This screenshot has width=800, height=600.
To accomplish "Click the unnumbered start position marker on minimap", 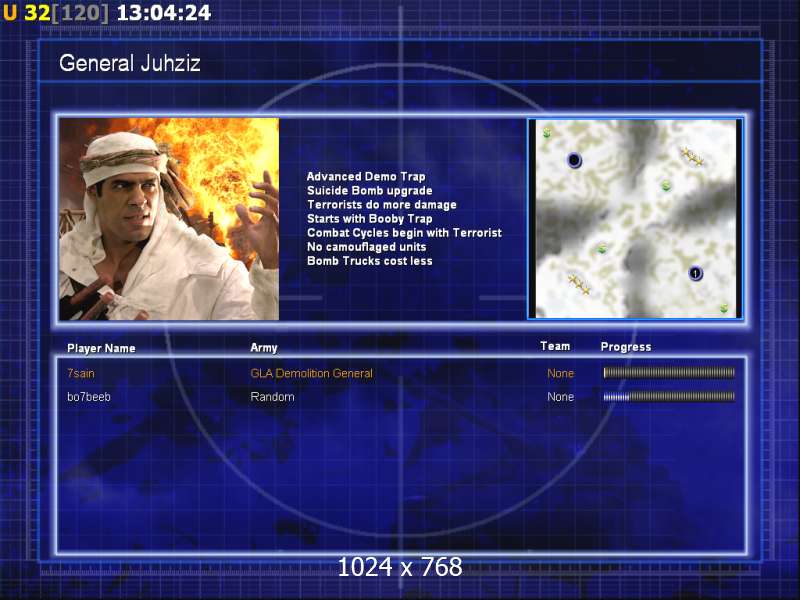I will (x=574, y=160).
